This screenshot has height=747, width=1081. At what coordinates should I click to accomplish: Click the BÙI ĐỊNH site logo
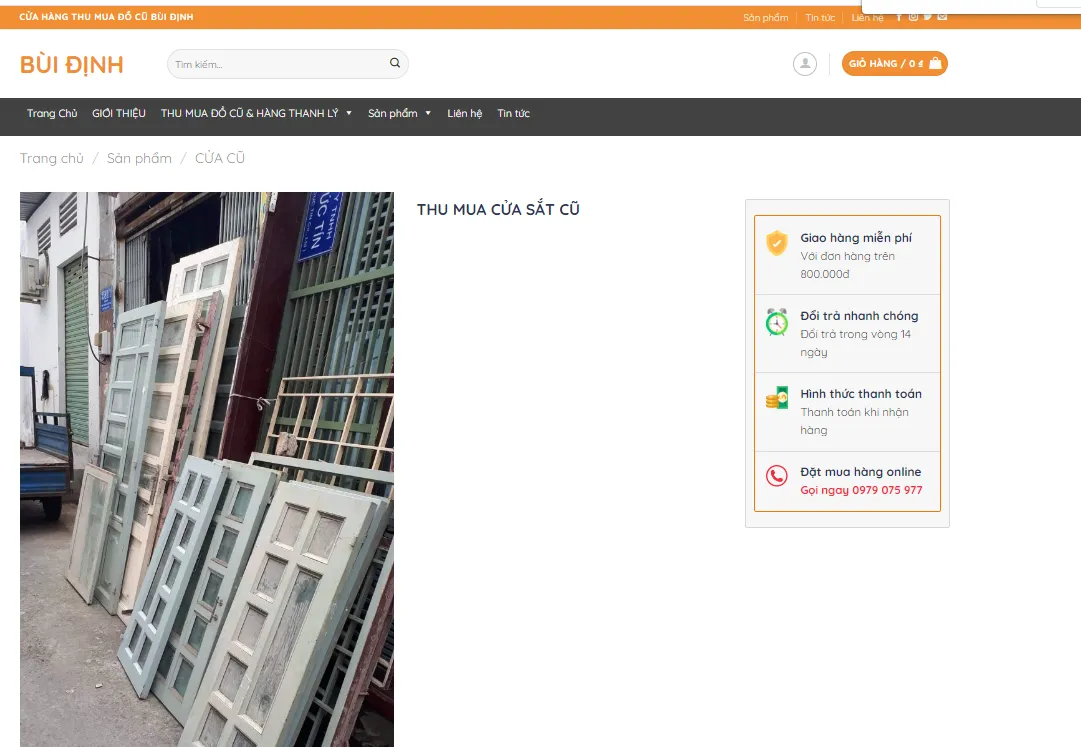(72, 65)
